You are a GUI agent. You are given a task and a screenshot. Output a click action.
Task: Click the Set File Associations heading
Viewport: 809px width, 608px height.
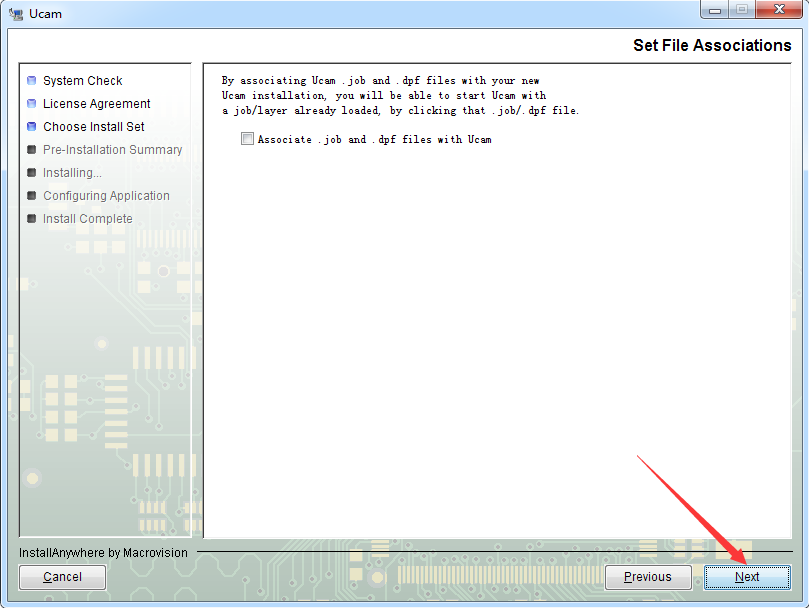point(712,45)
